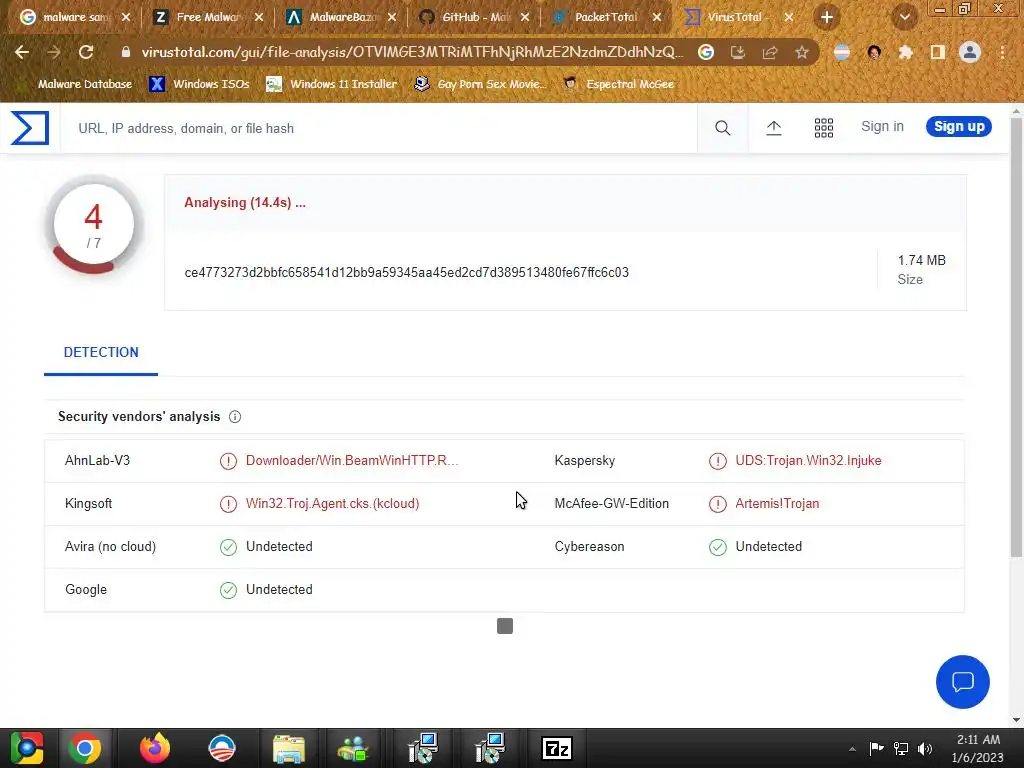Open Chrome three-dot menu

pyautogui.click(x=1002, y=52)
